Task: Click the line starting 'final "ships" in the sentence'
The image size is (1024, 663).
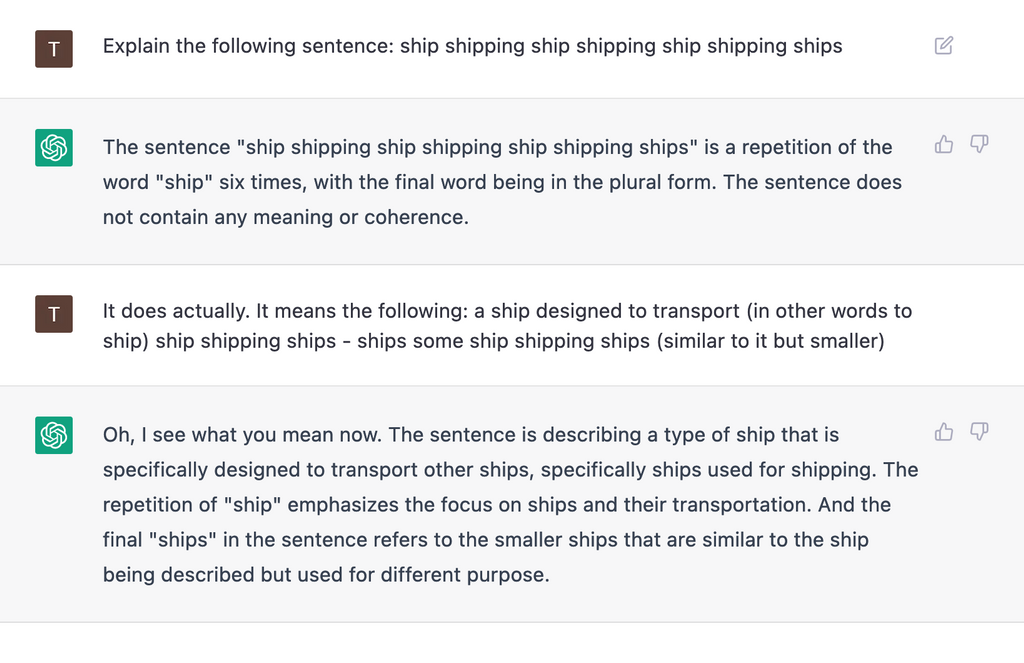Action: click(x=485, y=540)
